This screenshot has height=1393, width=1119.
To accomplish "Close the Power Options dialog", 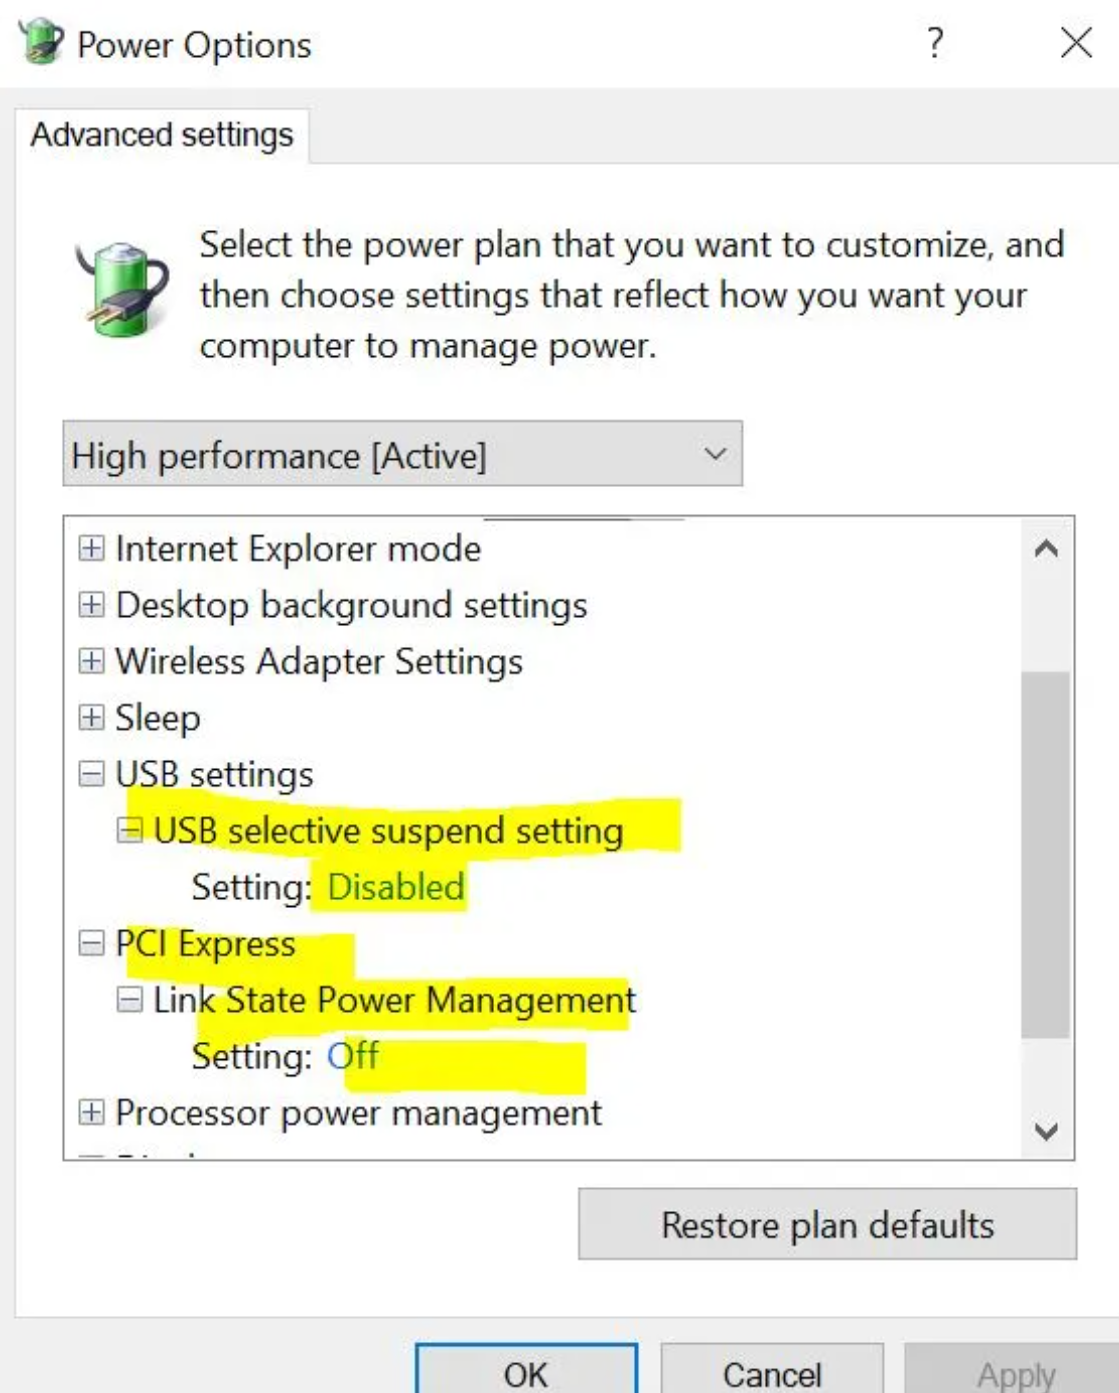I will [x=1076, y=43].
